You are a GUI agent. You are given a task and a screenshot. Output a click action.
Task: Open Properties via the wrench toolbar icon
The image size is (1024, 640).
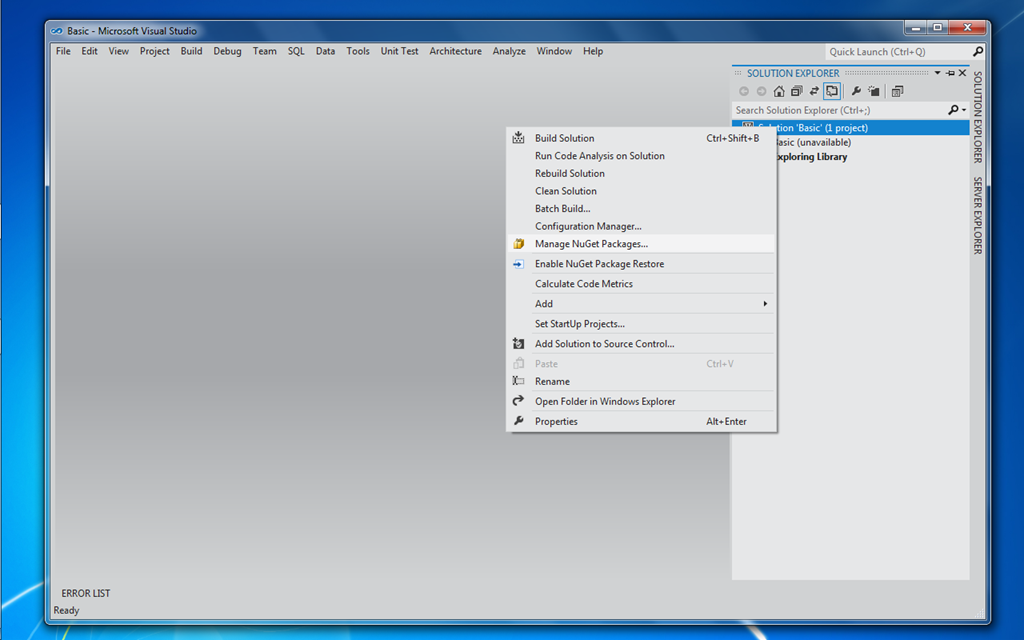coord(856,91)
